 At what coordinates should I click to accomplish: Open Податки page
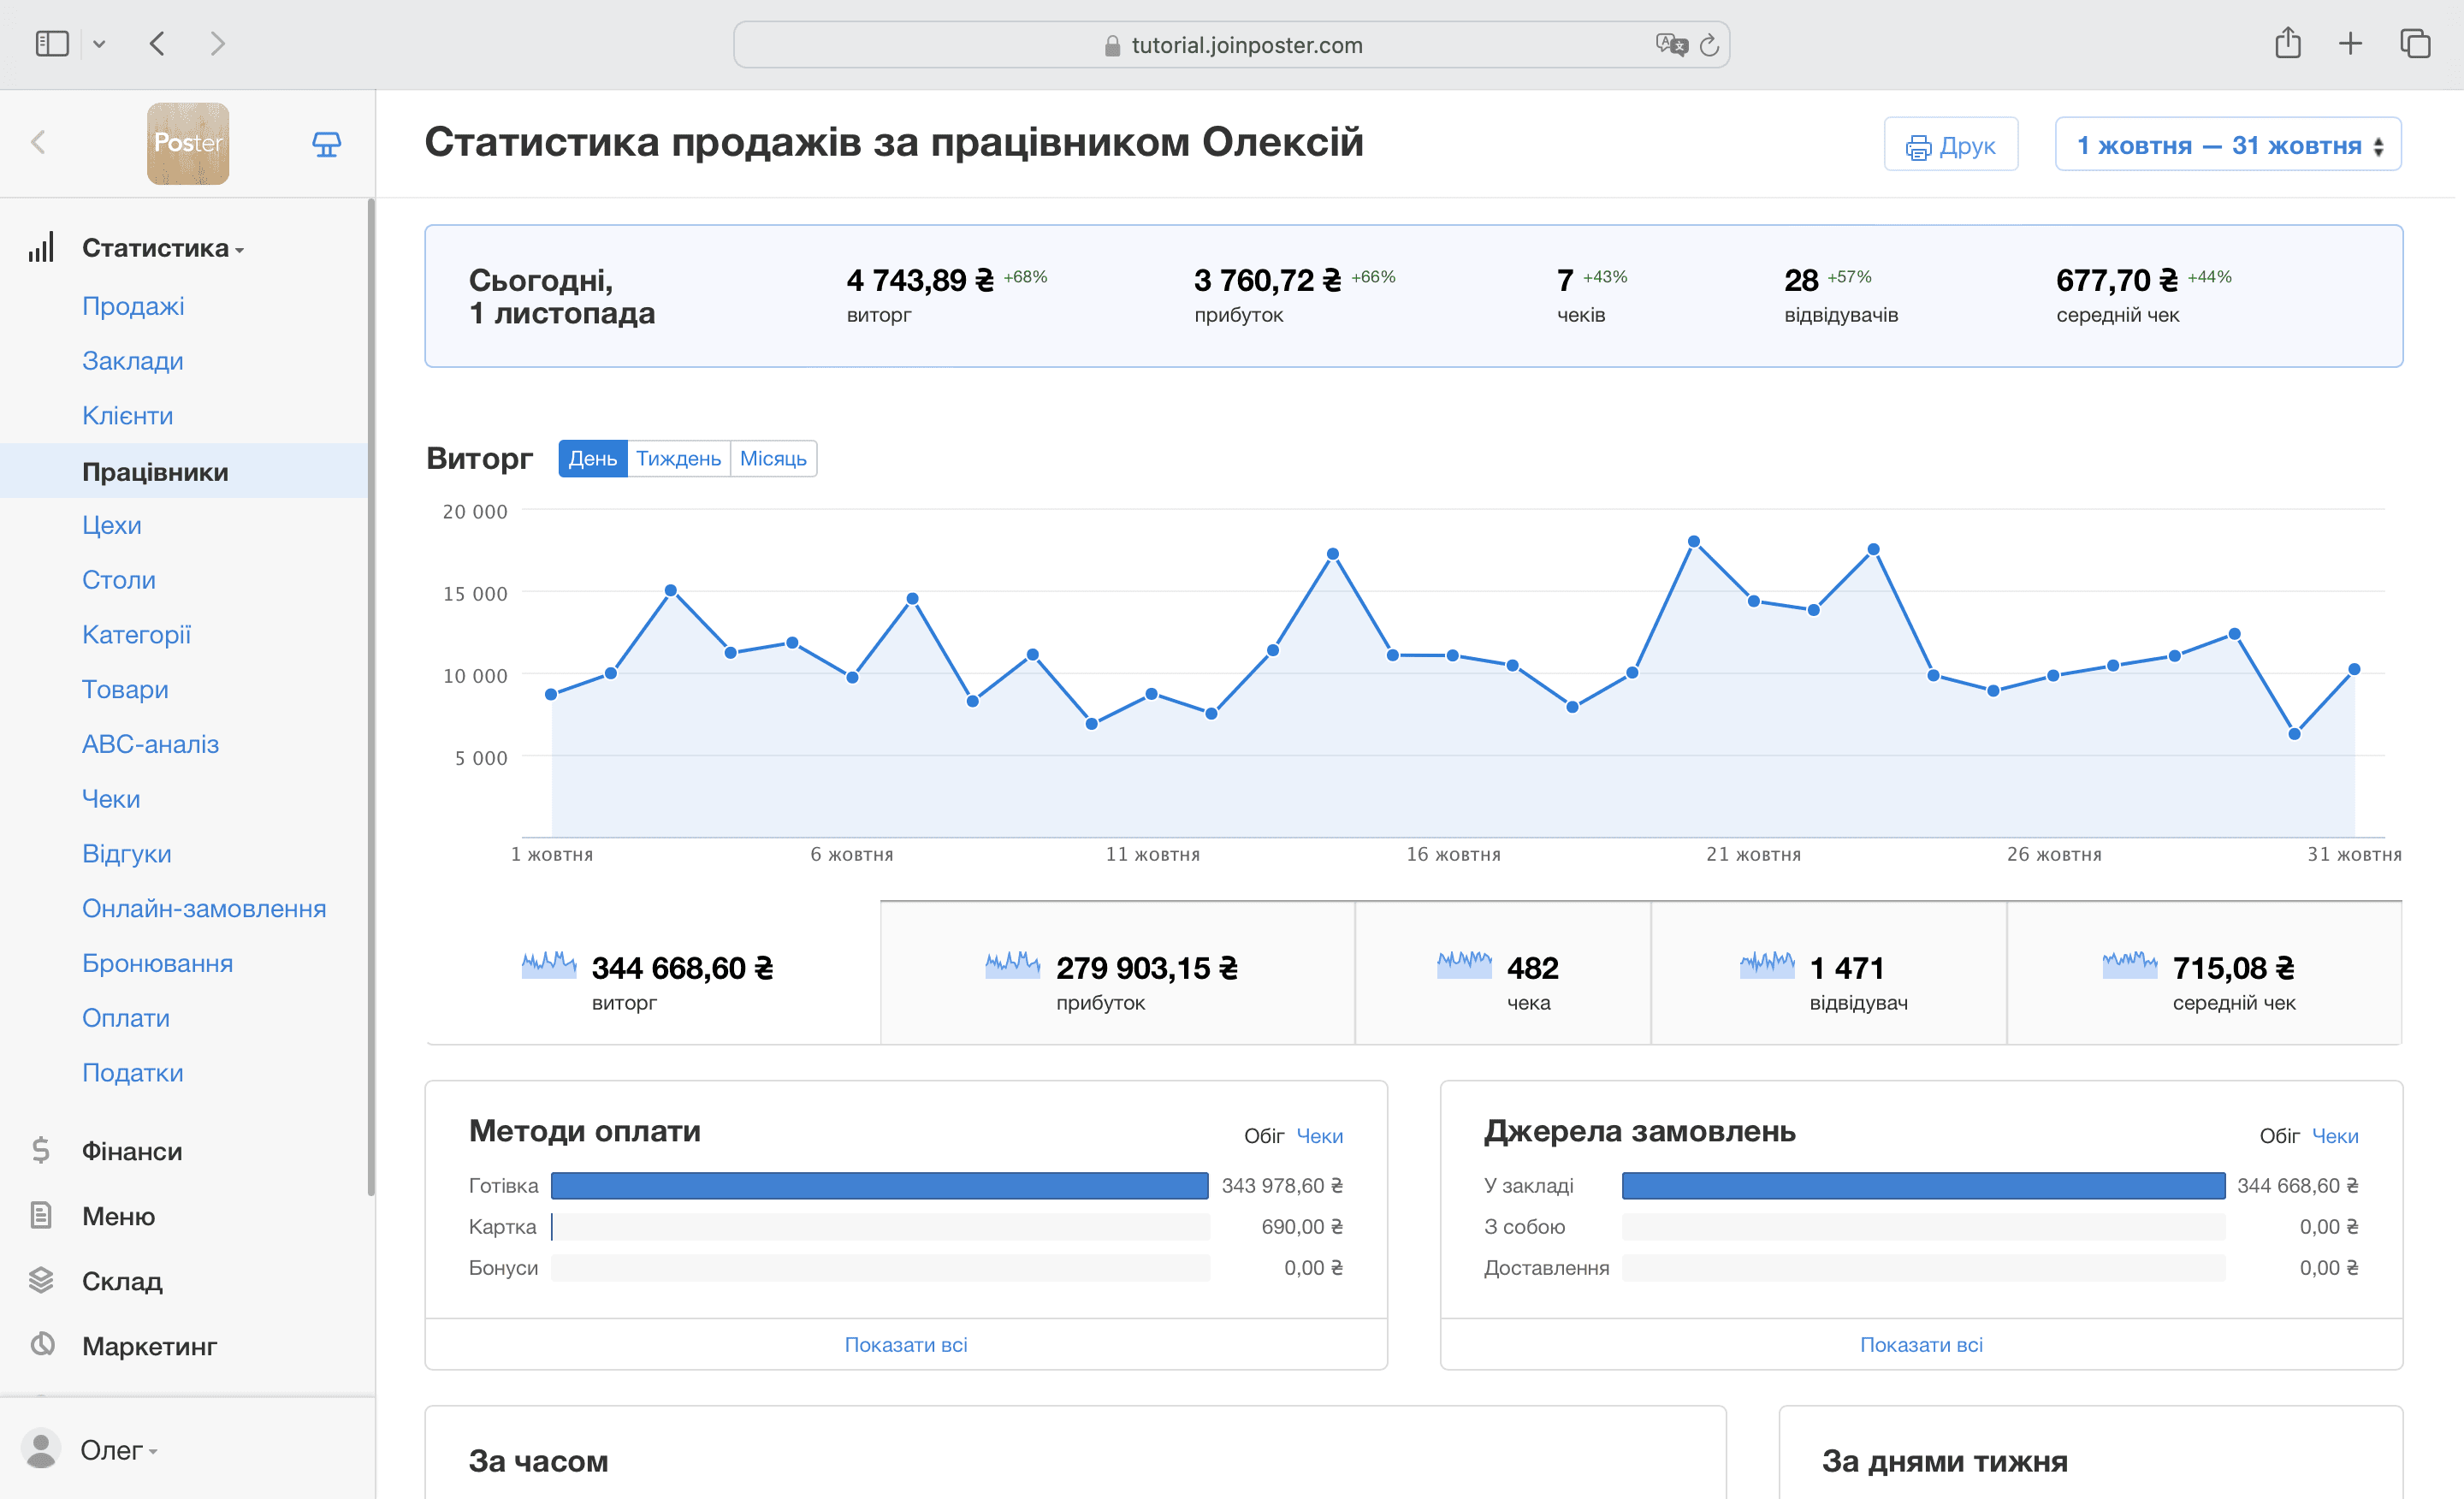pyautogui.click(x=133, y=1073)
